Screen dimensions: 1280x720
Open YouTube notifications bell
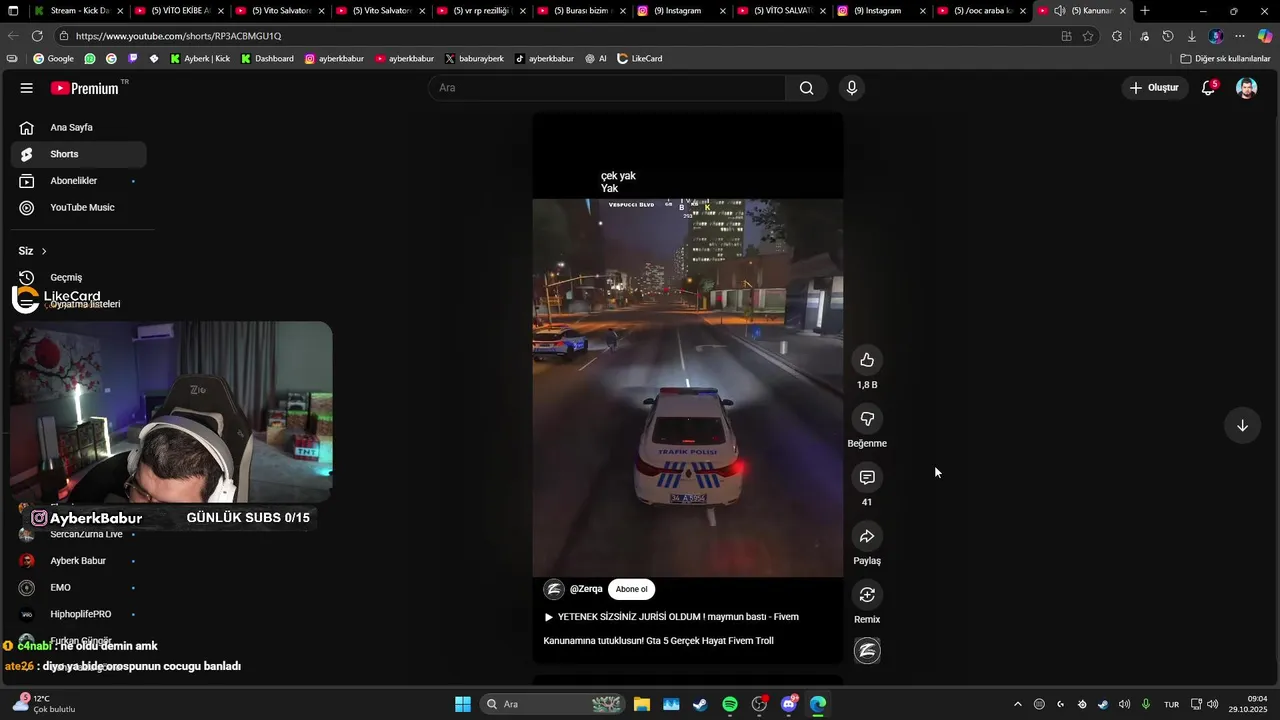click(x=1208, y=88)
